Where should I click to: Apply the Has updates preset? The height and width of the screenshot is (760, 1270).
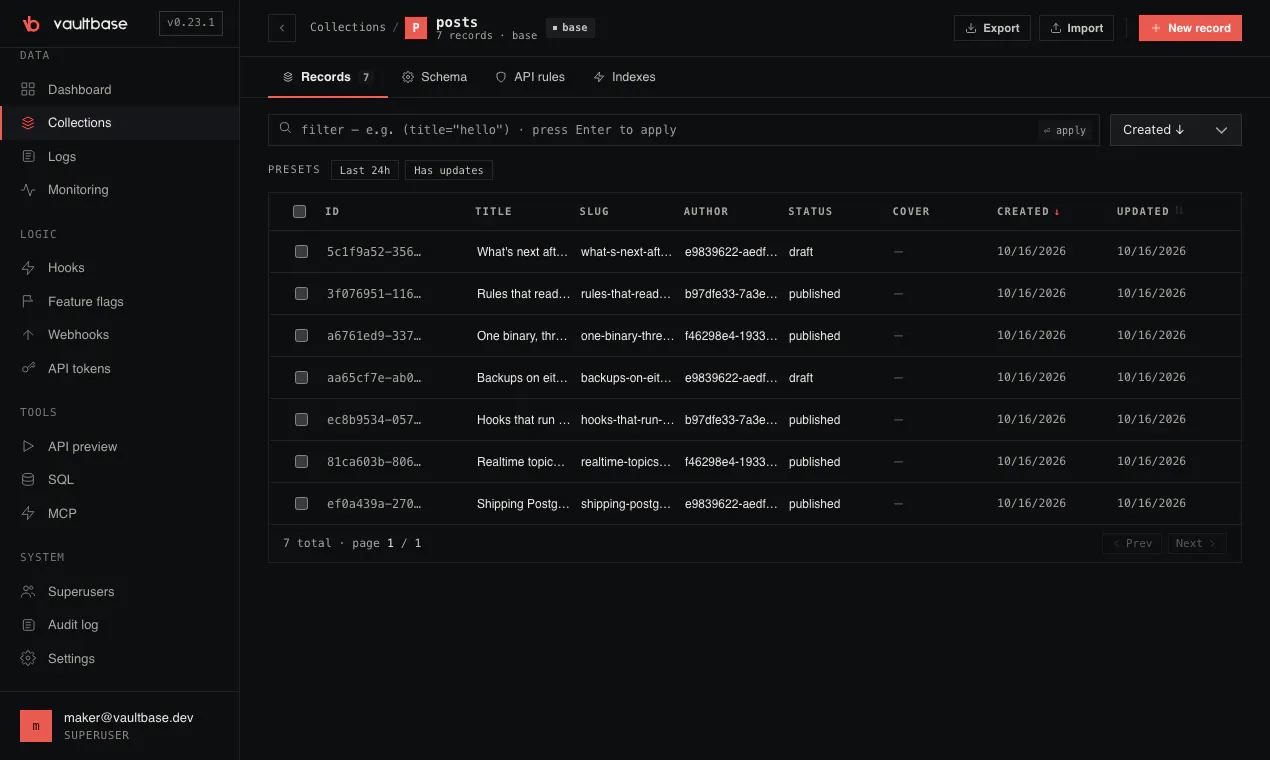click(449, 170)
